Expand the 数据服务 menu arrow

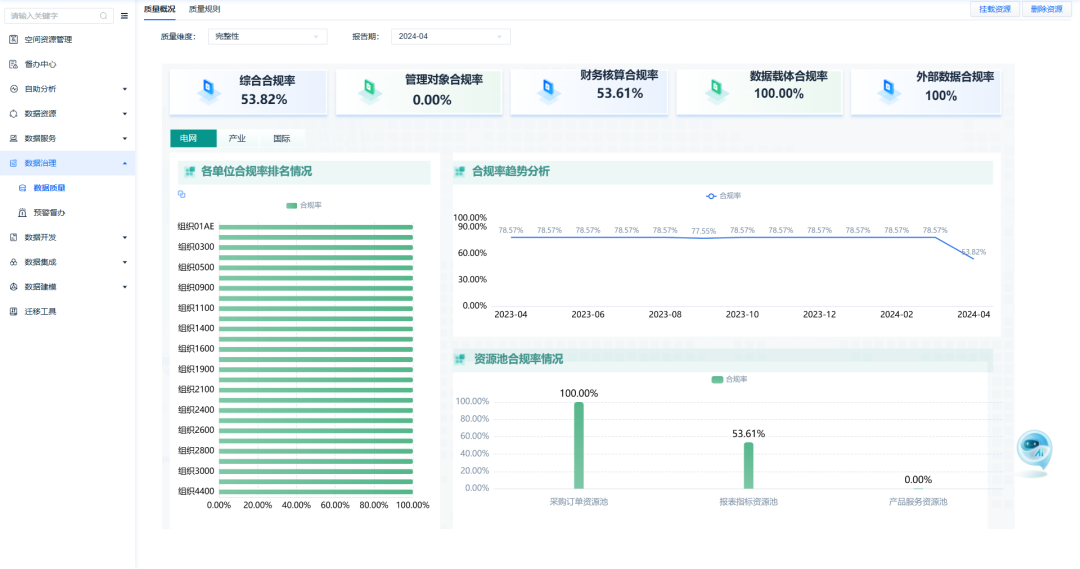tap(125, 138)
